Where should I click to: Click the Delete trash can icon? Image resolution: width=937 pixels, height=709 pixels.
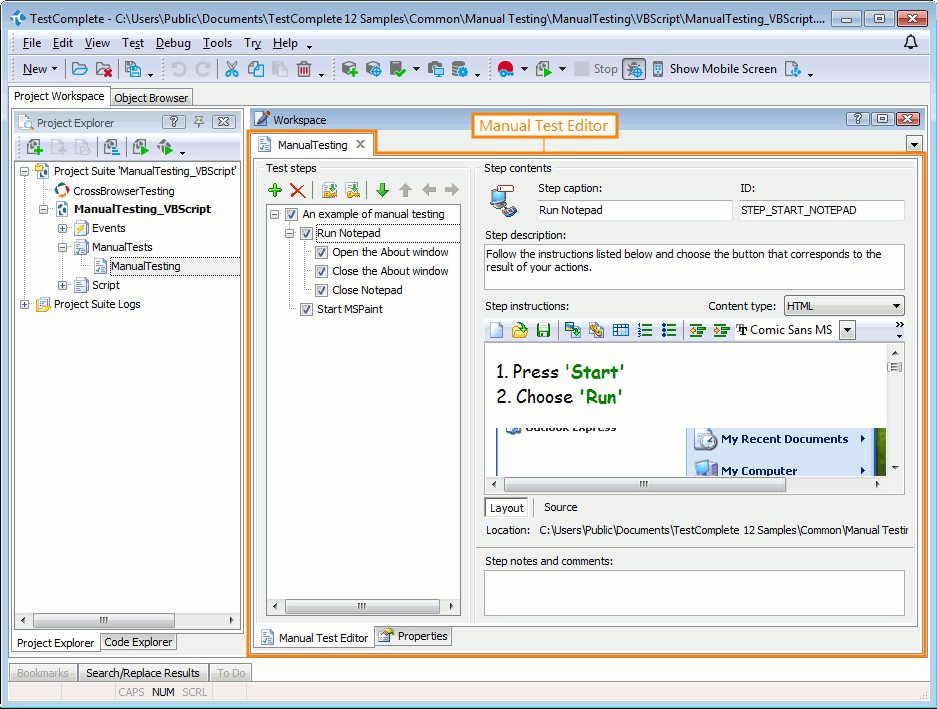tap(304, 69)
